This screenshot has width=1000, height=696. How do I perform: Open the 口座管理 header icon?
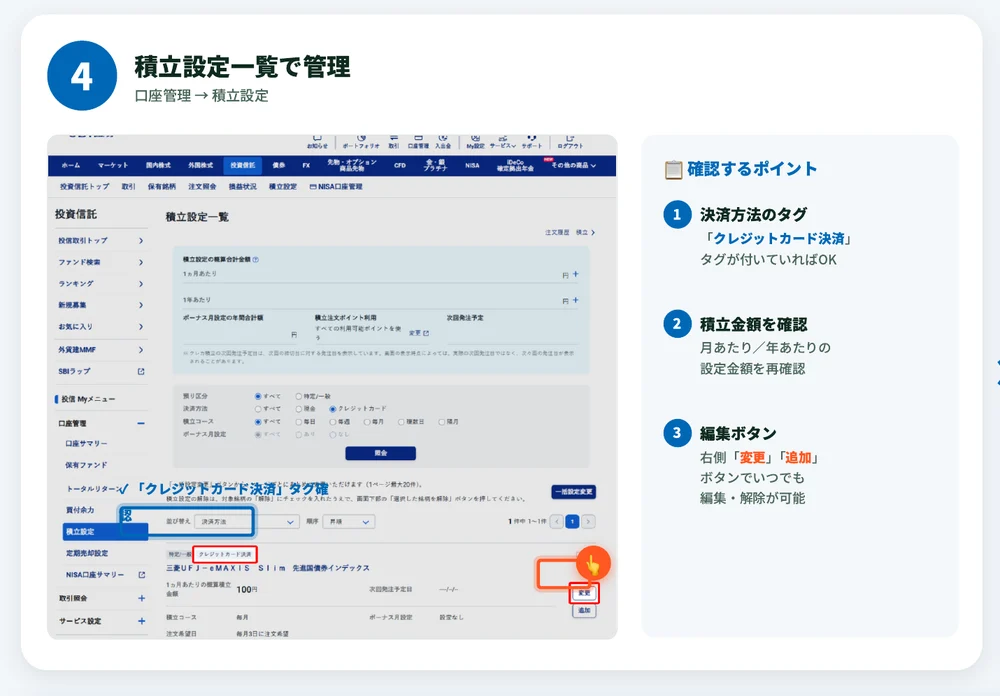(418, 142)
